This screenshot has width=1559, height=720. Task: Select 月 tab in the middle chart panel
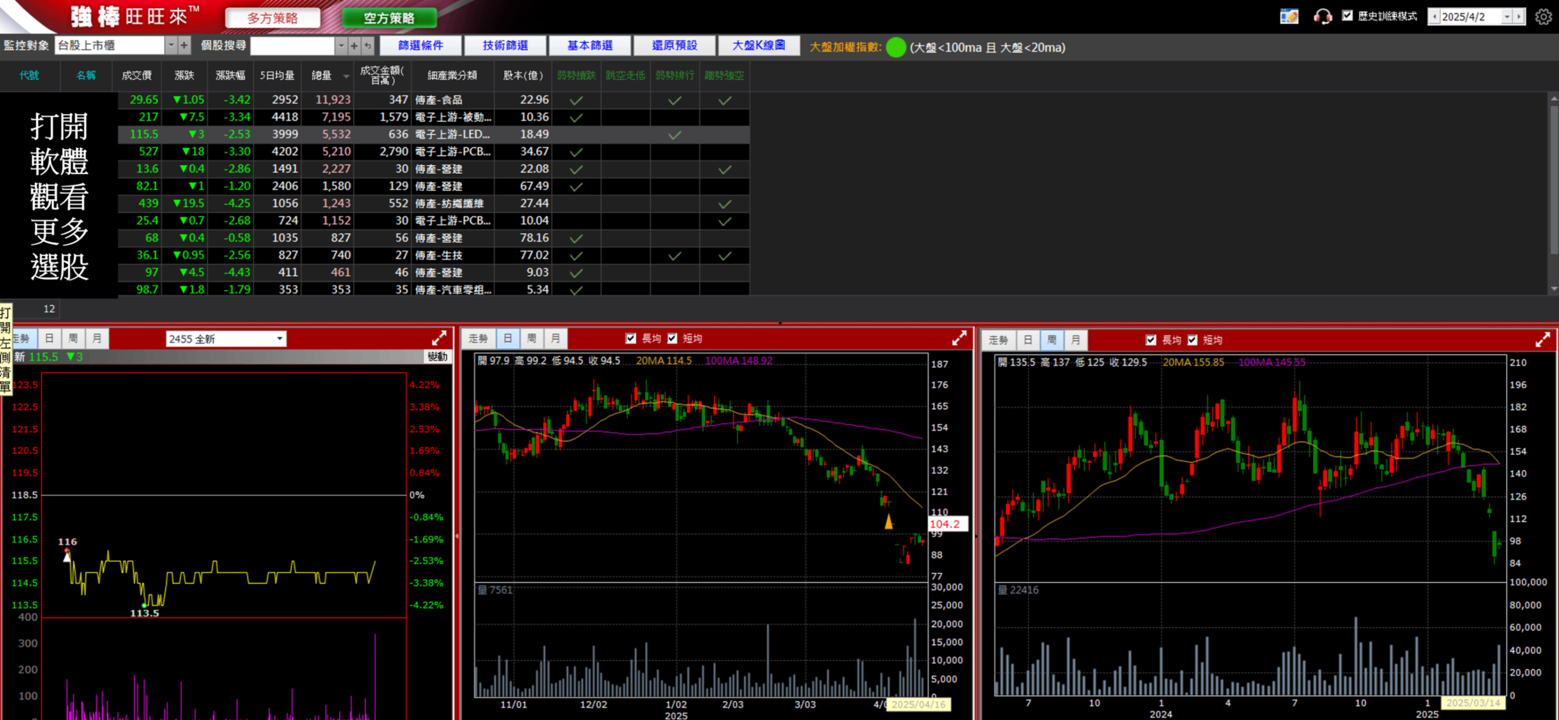click(555, 339)
